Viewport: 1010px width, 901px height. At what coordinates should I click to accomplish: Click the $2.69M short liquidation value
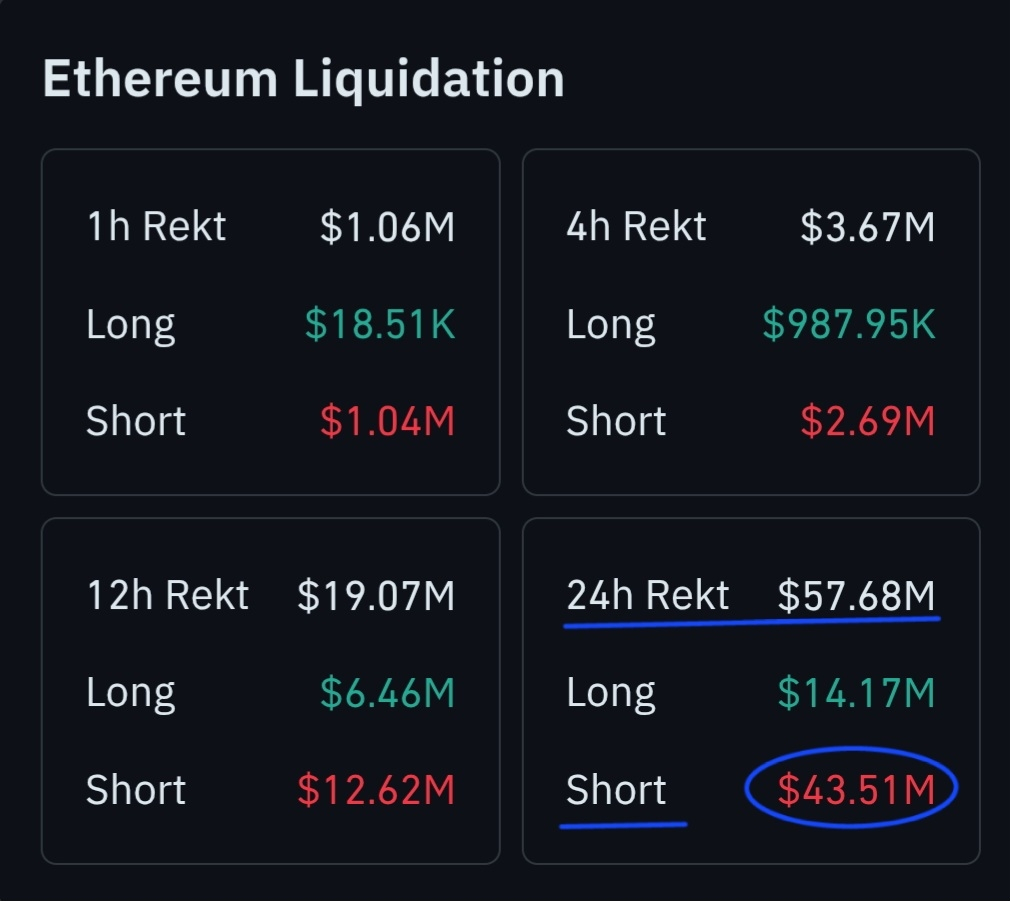click(867, 421)
